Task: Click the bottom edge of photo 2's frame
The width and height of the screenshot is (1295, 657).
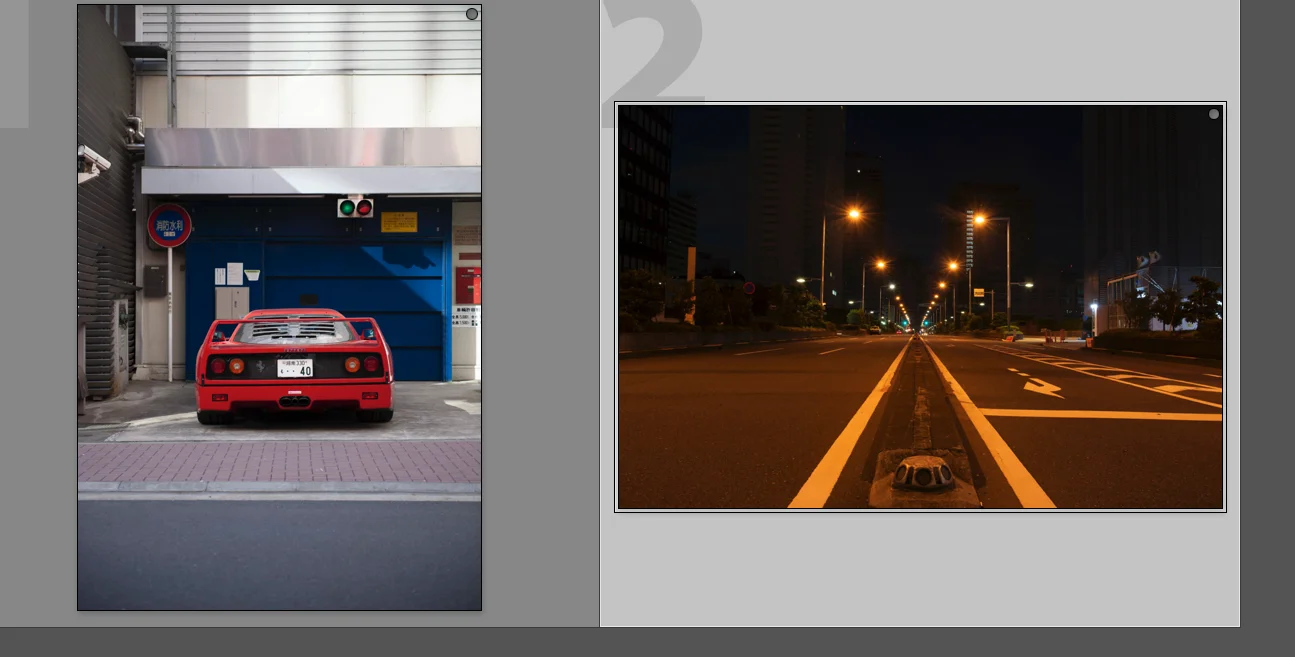Action: click(x=920, y=512)
